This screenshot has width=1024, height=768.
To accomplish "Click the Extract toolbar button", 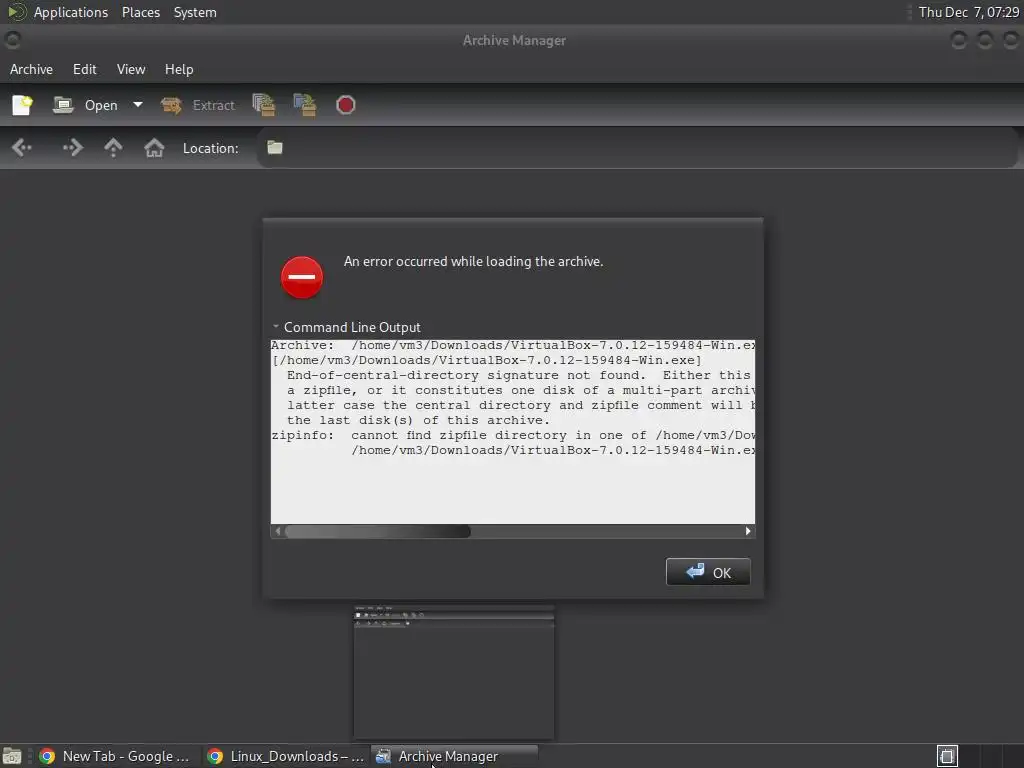I will [x=197, y=105].
